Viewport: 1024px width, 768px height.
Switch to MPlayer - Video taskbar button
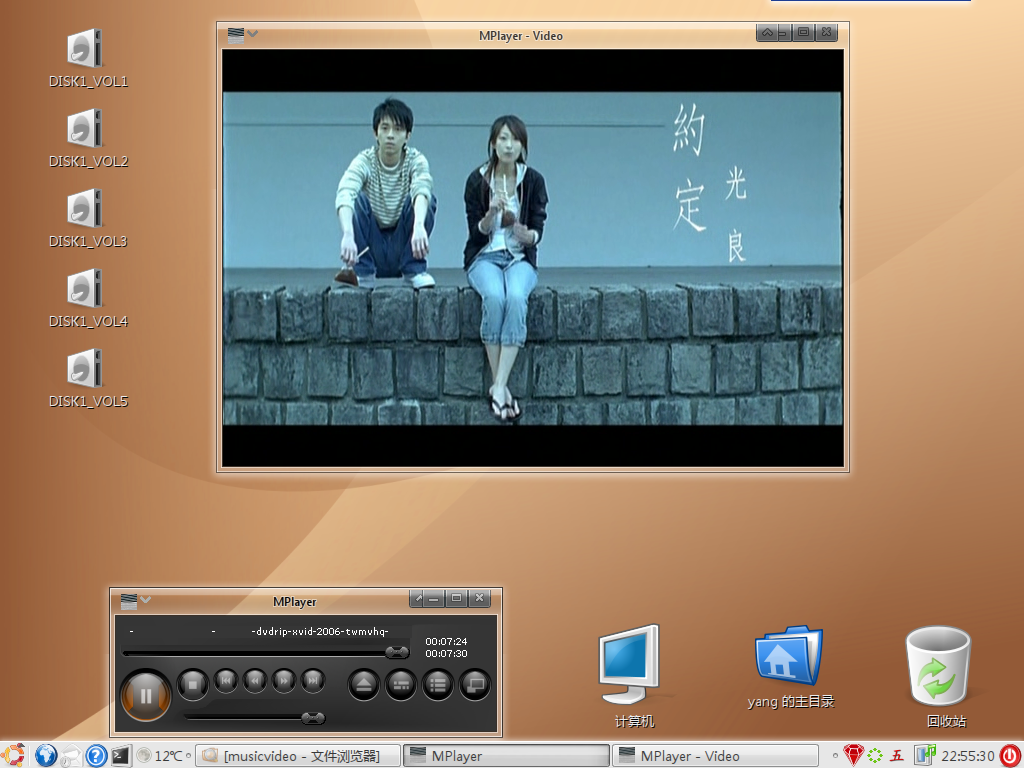tap(714, 756)
